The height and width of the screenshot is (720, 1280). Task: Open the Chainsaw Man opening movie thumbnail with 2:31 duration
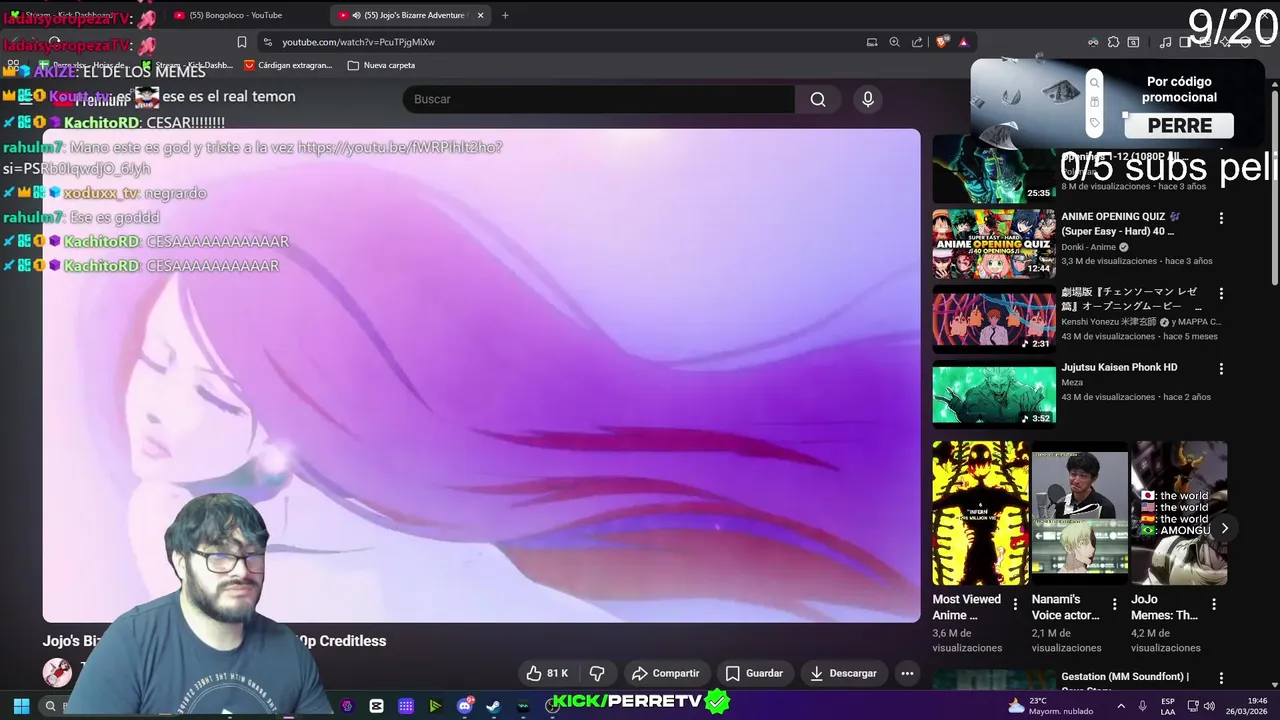point(994,319)
